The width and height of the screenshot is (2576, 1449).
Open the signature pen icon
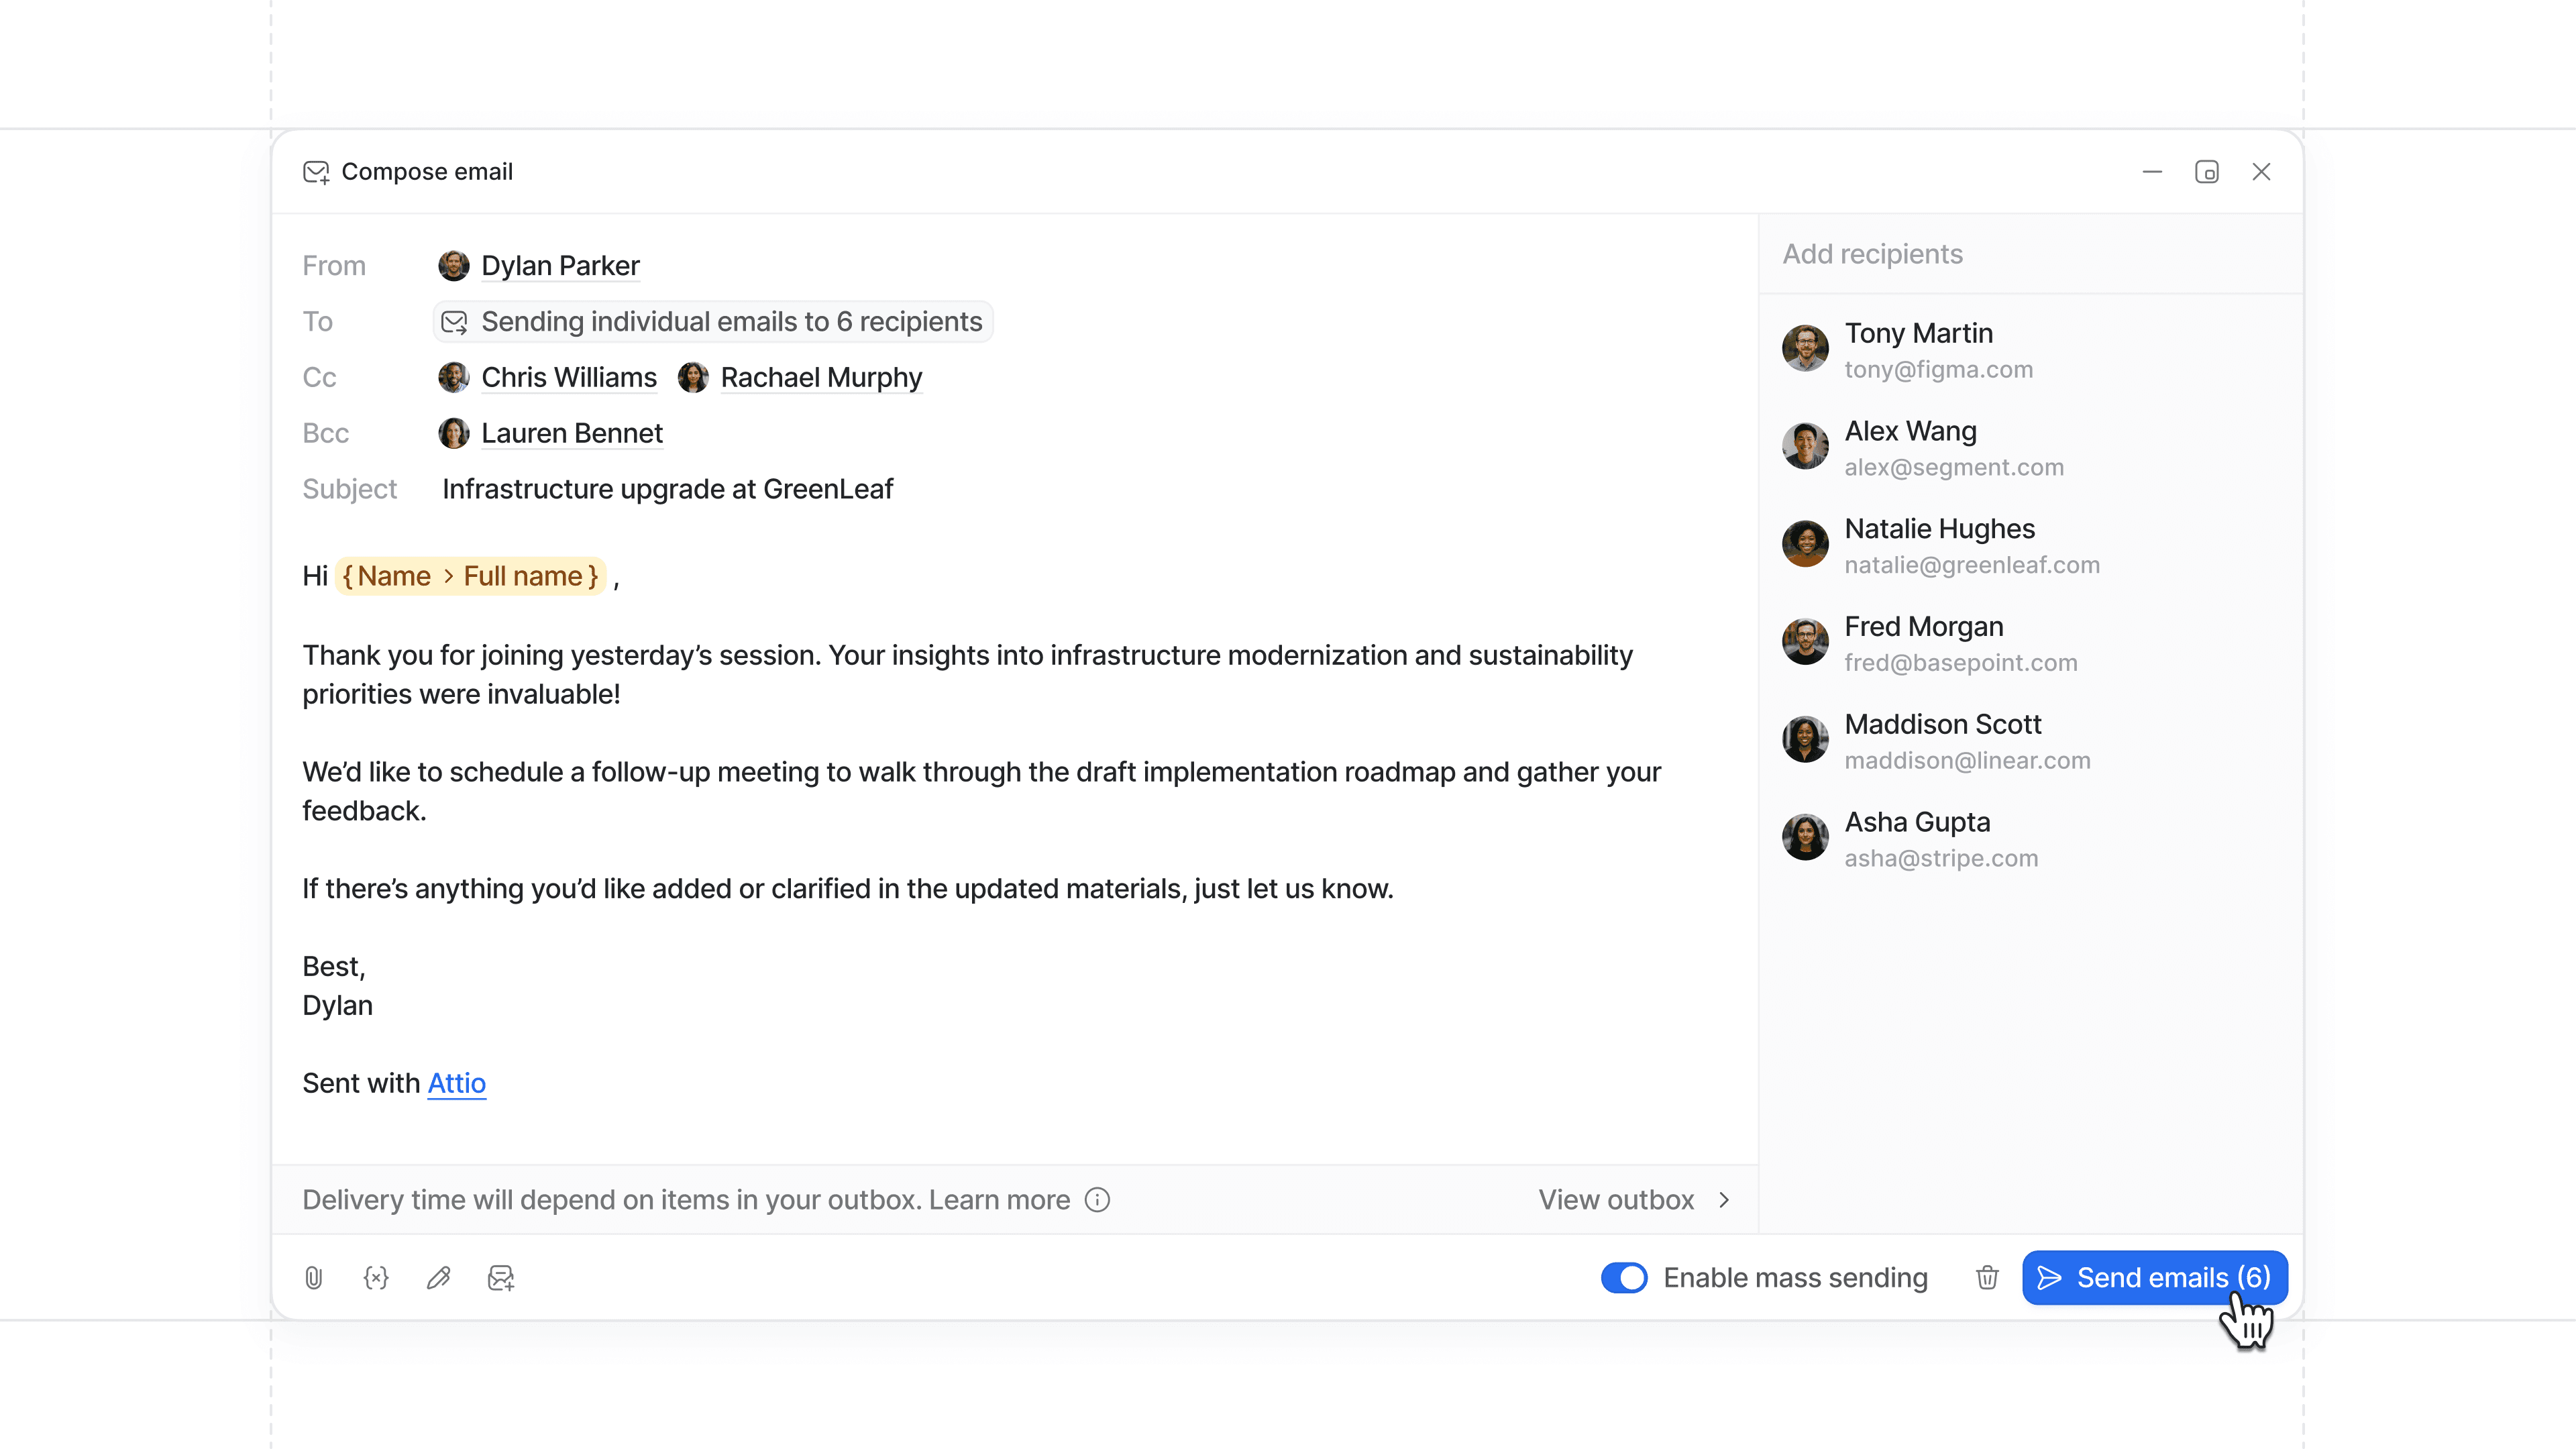coord(438,1277)
